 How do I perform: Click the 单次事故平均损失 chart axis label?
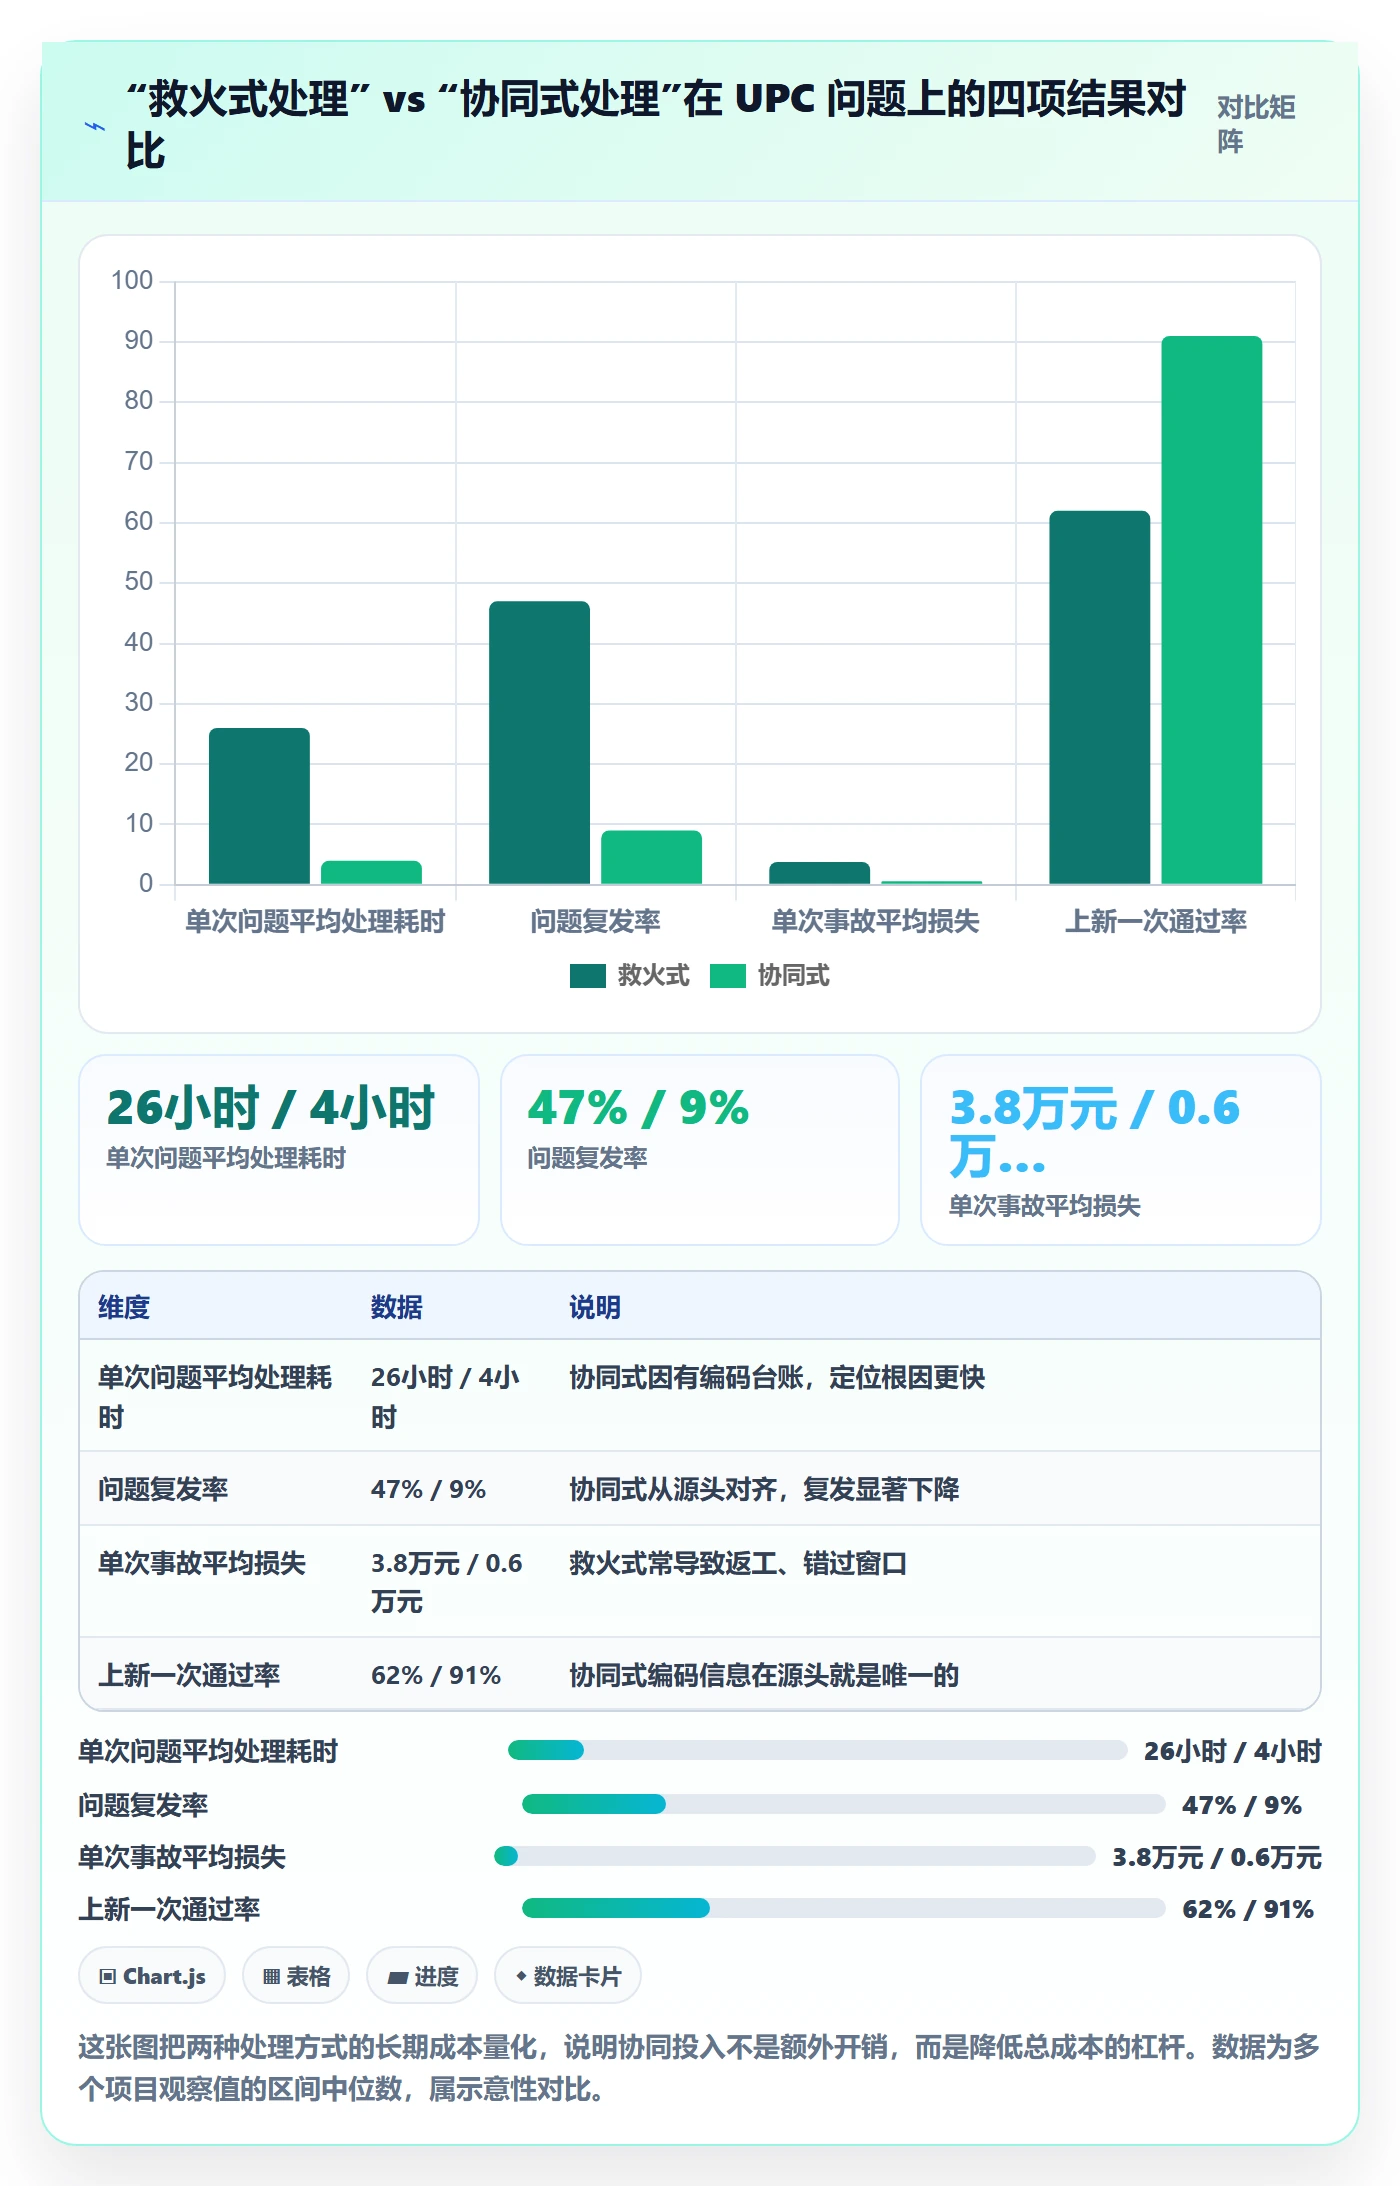(875, 921)
